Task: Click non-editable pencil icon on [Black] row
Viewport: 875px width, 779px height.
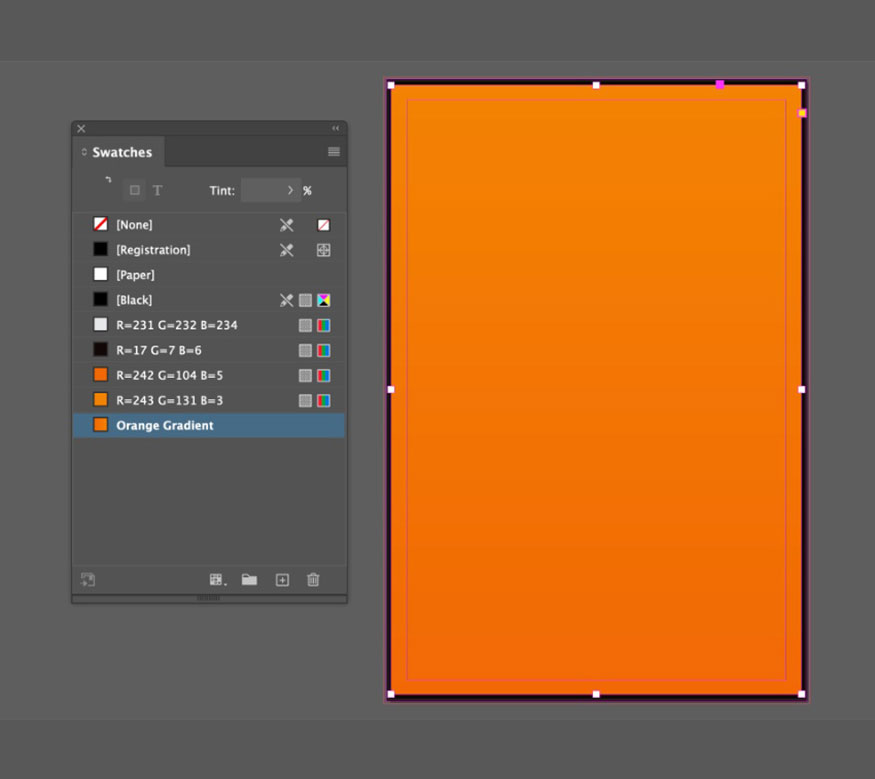Action: (x=286, y=300)
